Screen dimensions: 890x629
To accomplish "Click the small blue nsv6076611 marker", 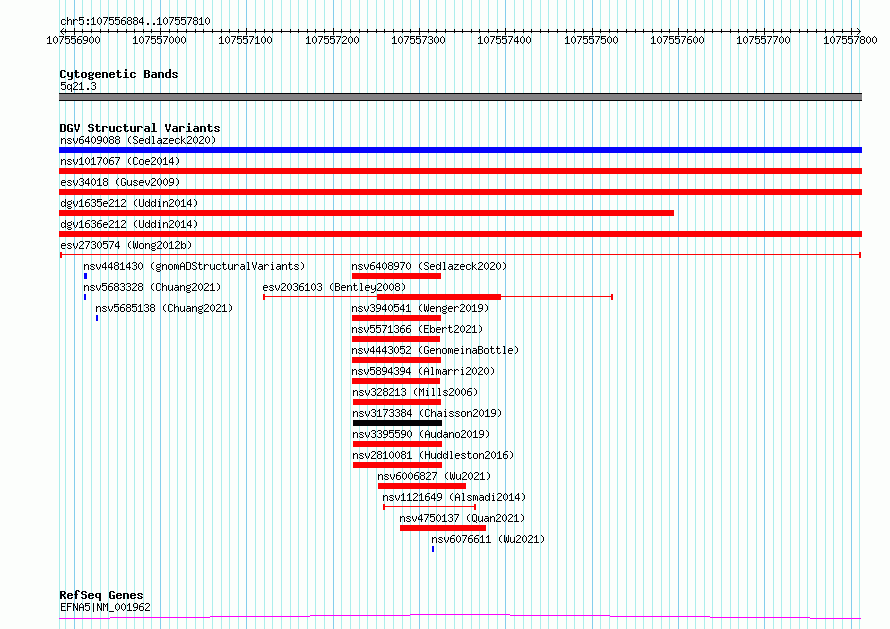I will [433, 549].
